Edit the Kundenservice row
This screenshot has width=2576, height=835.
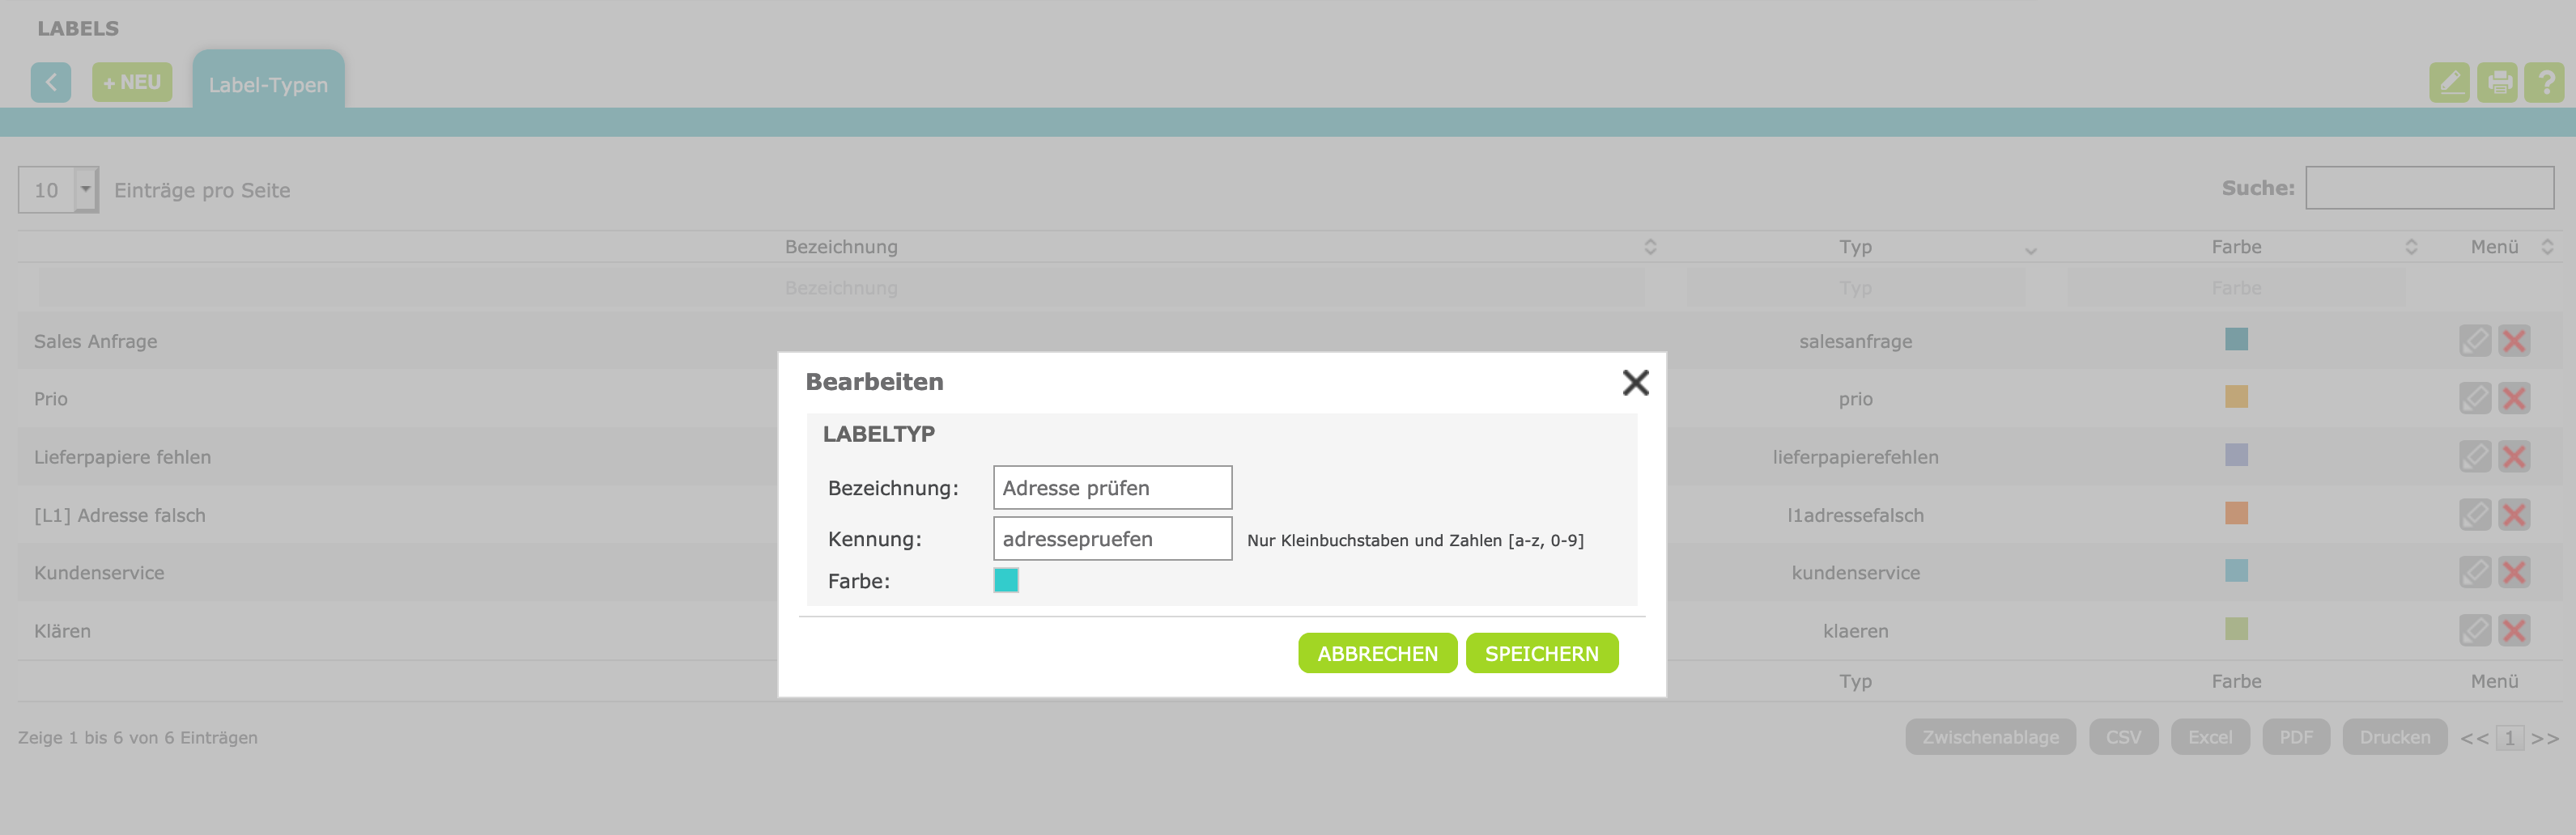(x=2475, y=573)
